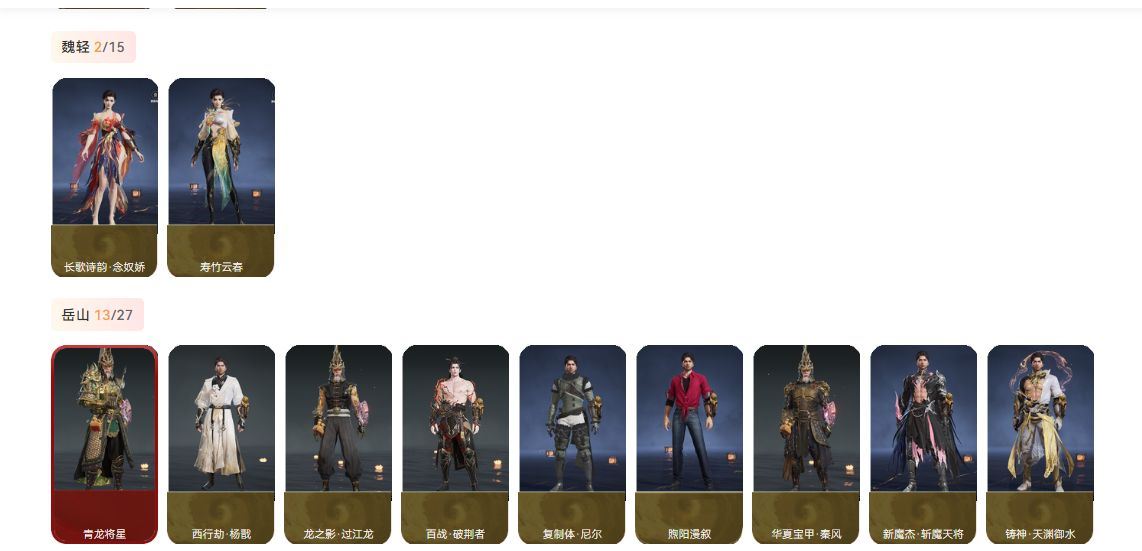Image resolution: width=1142 pixels, height=551 pixels.
Task: Select the 华夏宝甲·秦风 skin card
Action: pyautogui.click(x=806, y=445)
